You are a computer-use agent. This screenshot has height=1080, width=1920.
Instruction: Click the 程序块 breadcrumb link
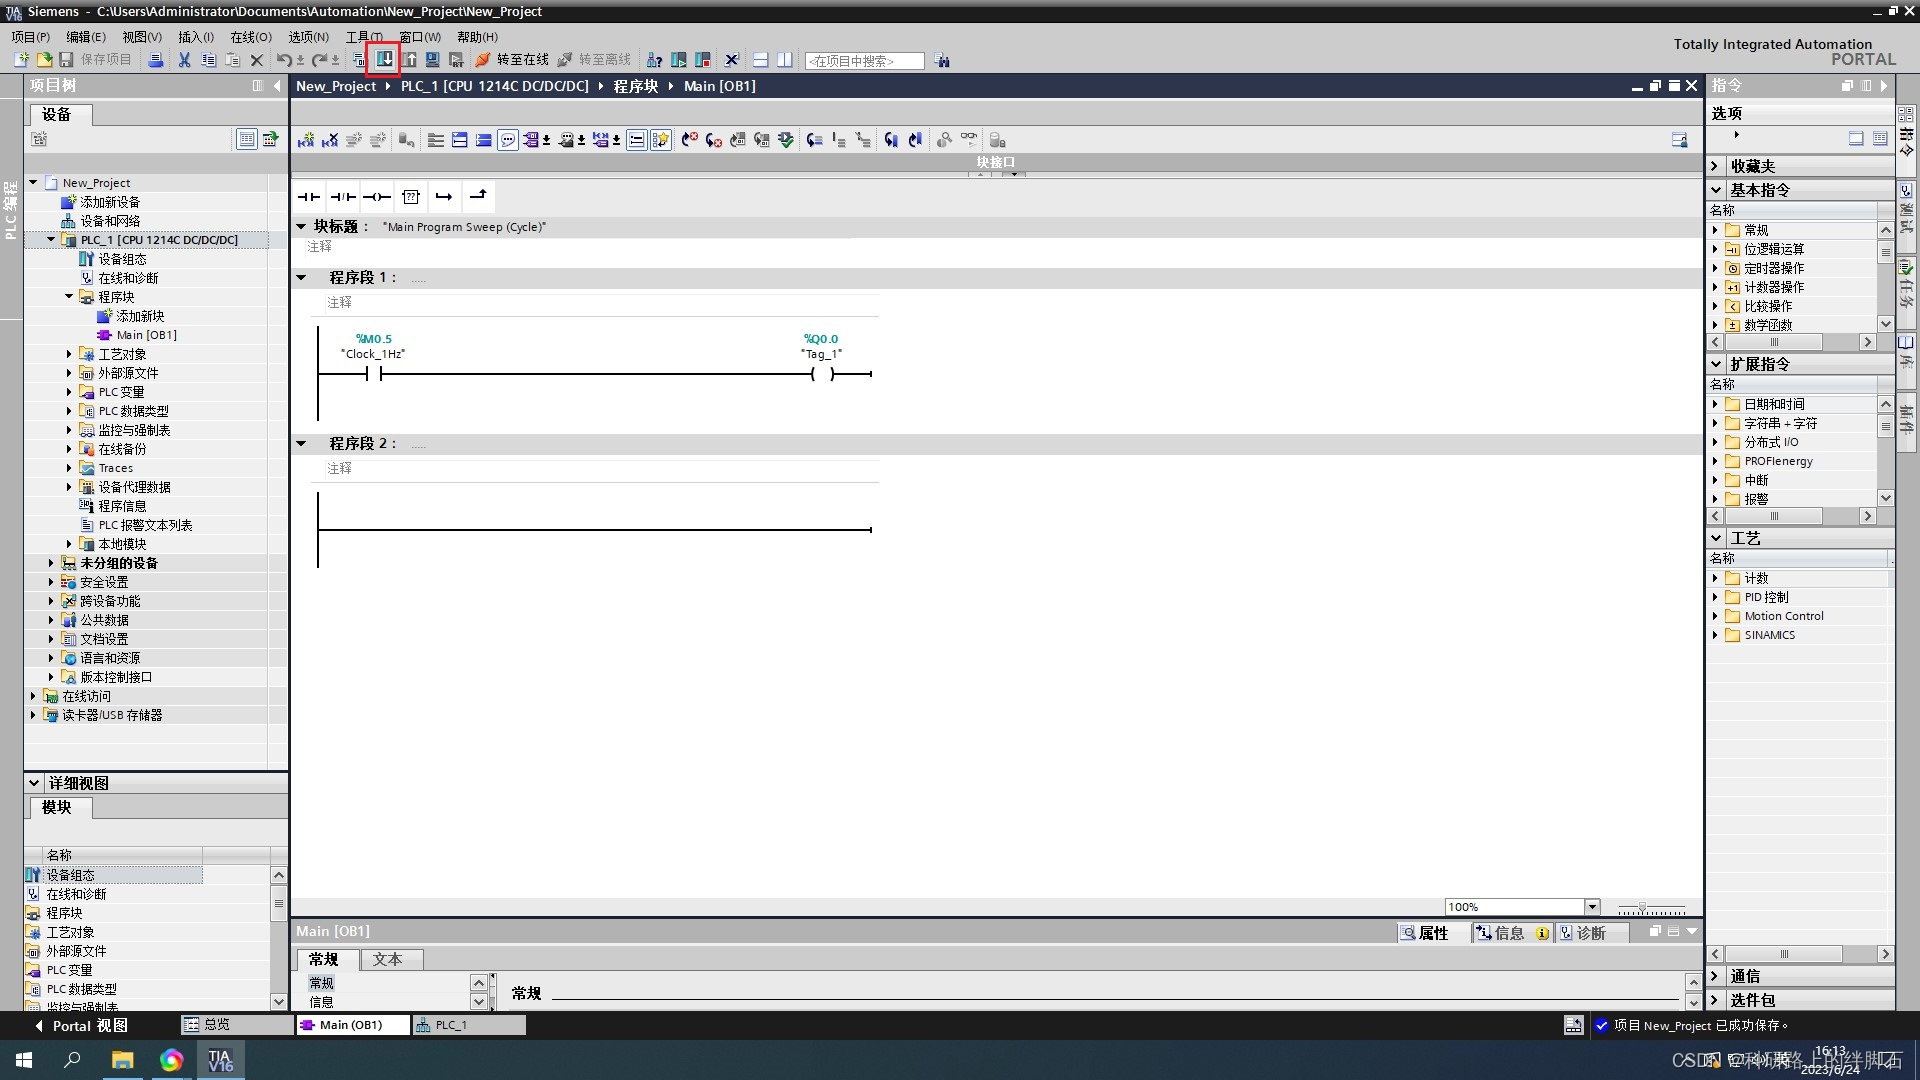click(x=636, y=86)
